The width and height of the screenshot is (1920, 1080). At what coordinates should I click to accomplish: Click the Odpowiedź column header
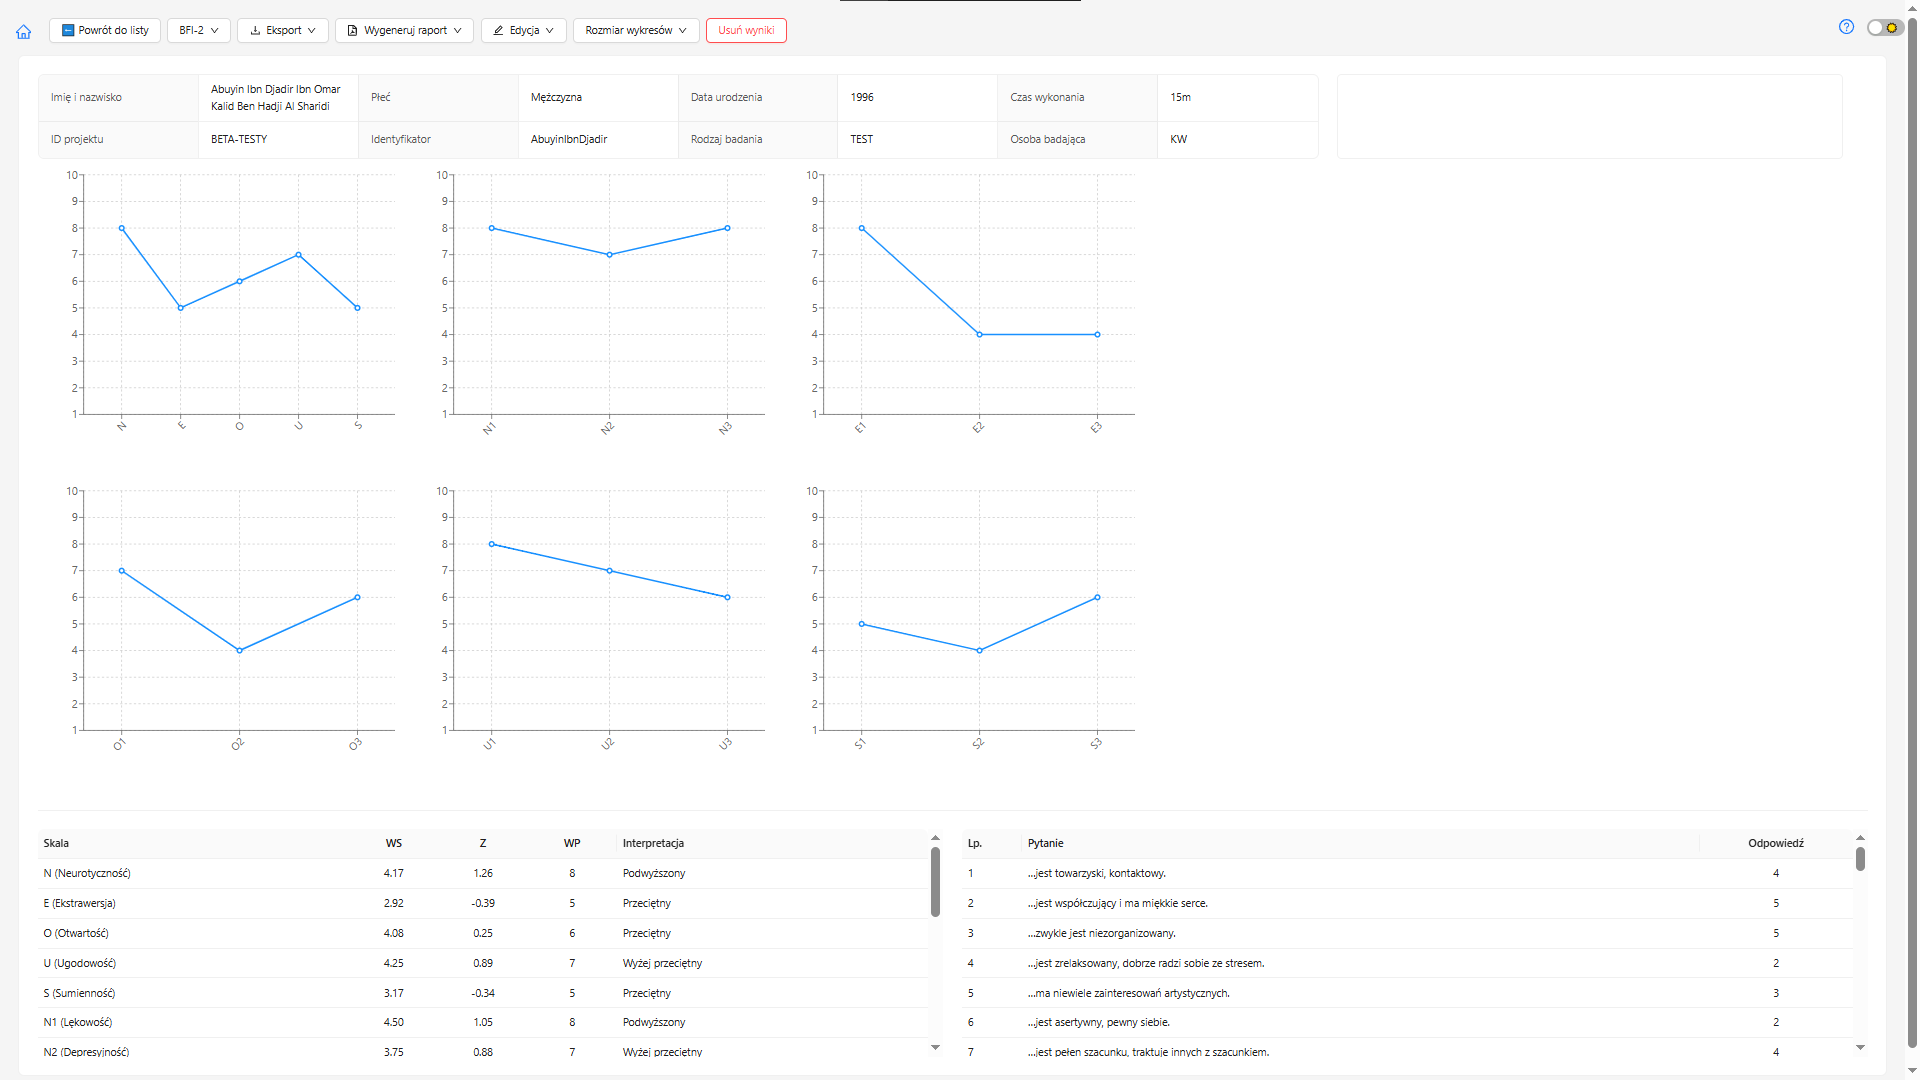point(1776,843)
